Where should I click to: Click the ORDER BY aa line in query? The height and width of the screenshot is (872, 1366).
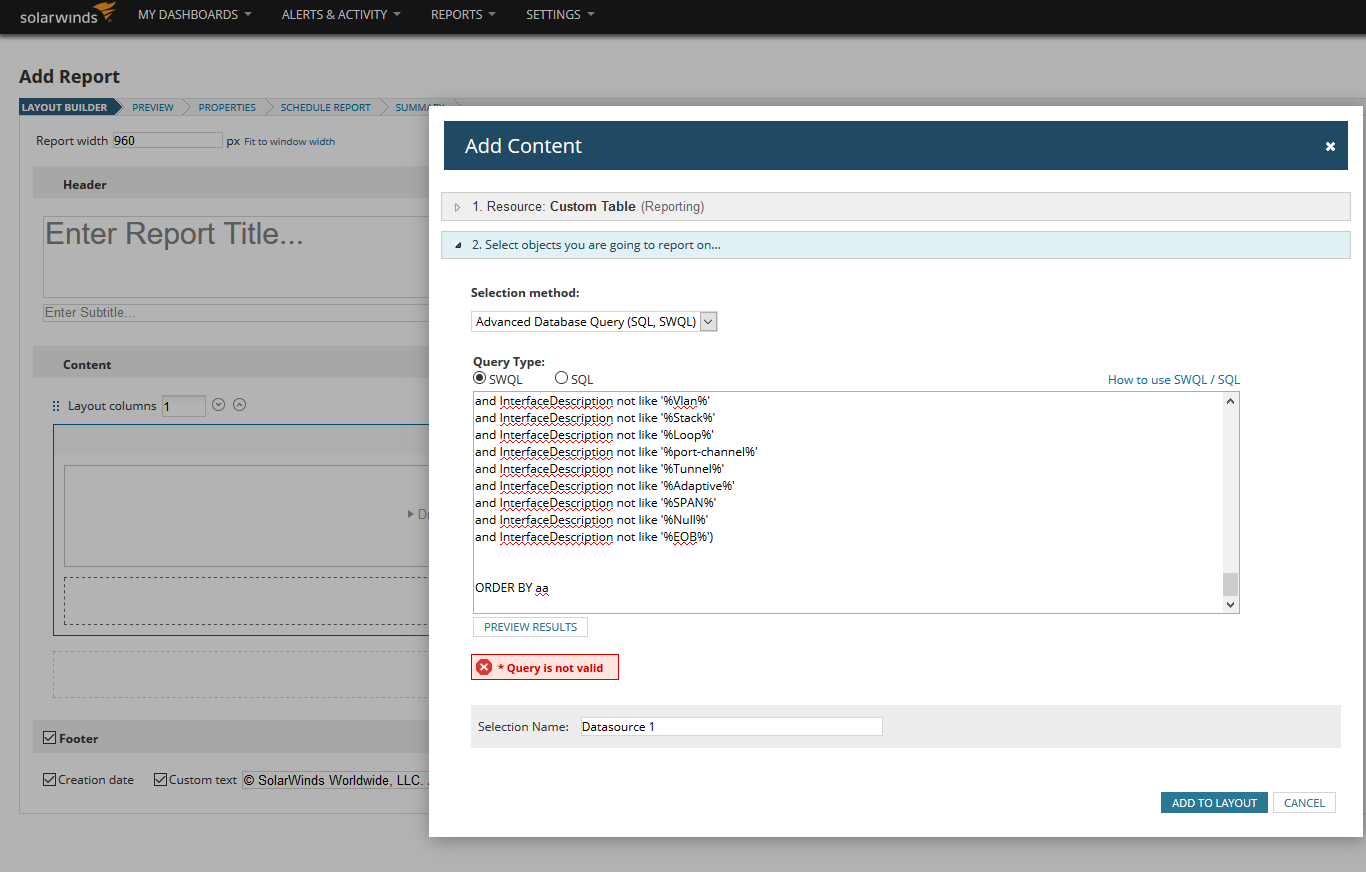[x=512, y=588]
